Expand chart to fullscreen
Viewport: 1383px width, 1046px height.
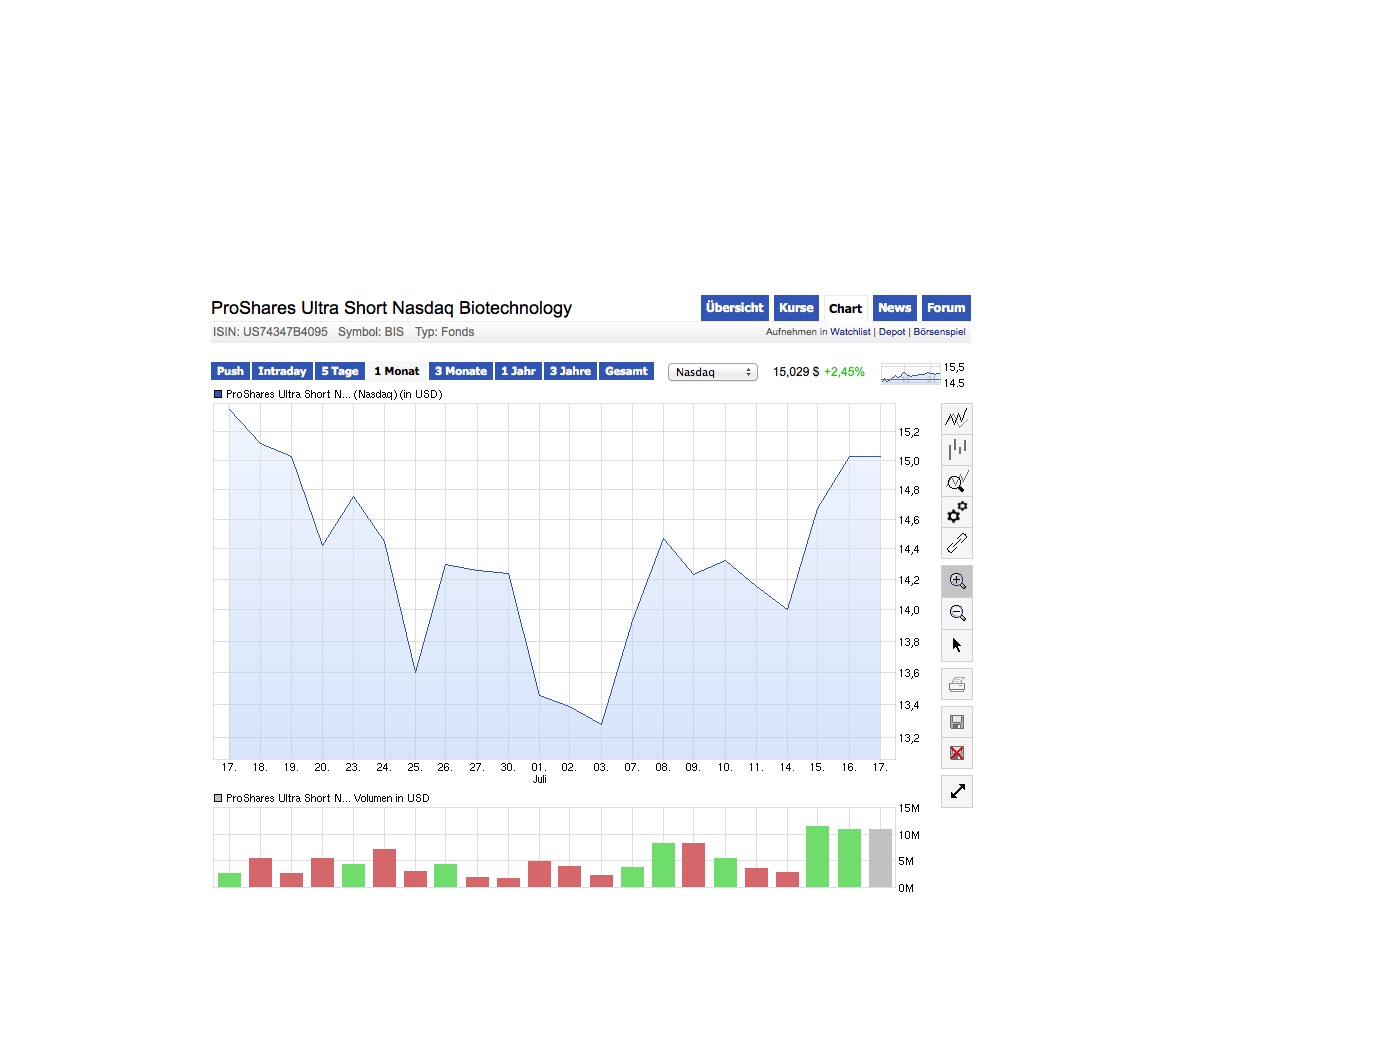tap(957, 791)
